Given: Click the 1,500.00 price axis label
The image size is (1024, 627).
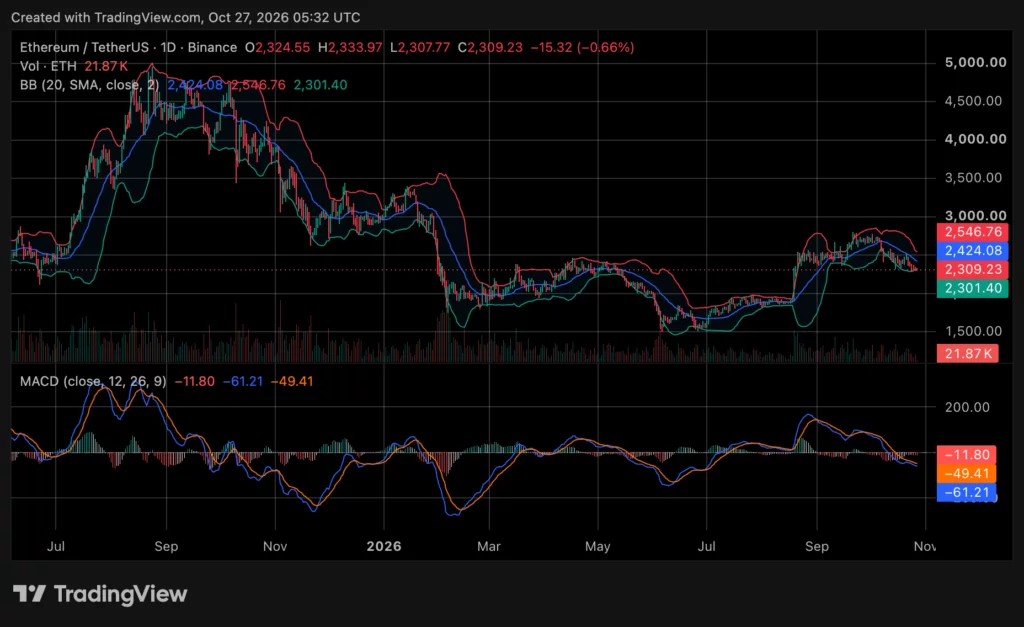Looking at the screenshot, I should click(x=973, y=330).
